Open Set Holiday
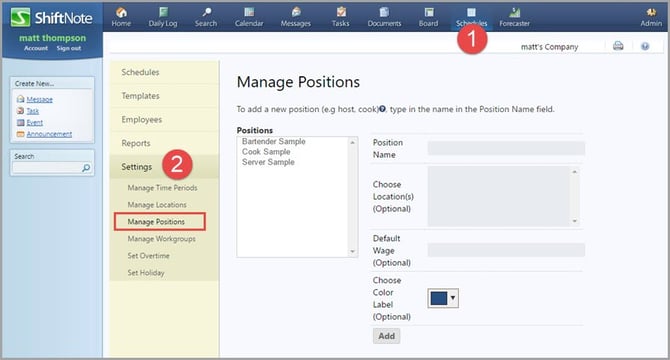Screen dimensions: 670x360 click(x=146, y=272)
